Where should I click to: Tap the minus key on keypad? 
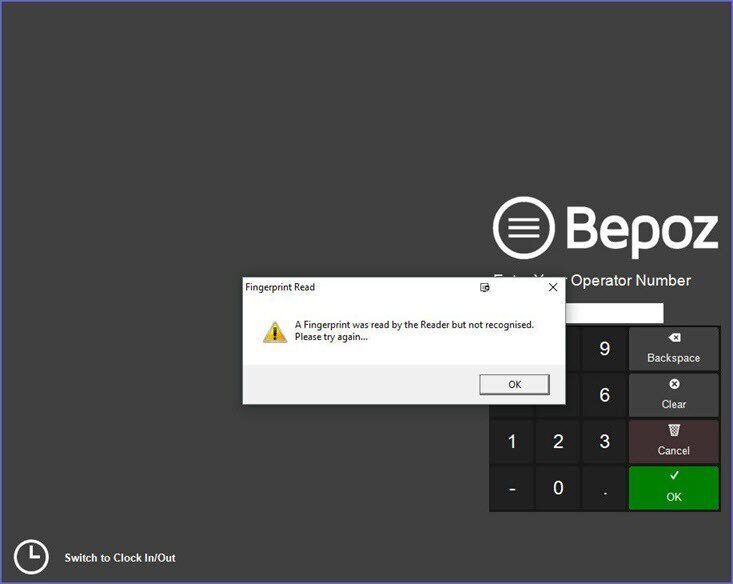[512, 488]
